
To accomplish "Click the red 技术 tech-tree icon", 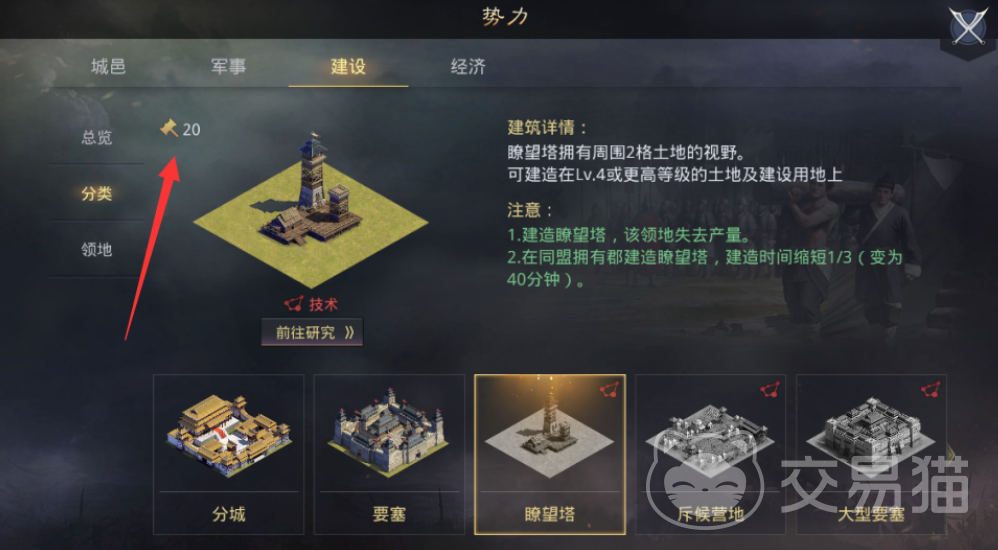I will coord(293,305).
